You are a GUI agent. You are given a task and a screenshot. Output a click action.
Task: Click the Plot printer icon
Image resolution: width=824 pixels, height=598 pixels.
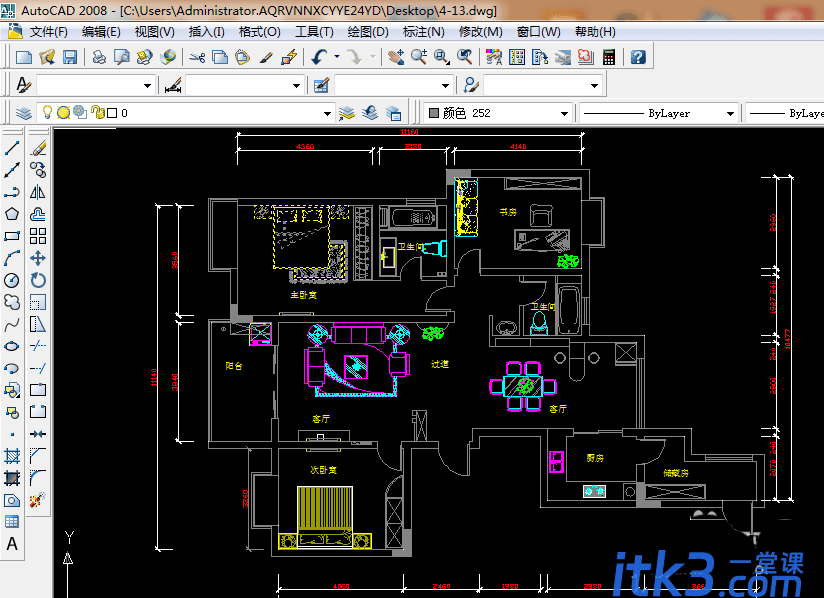pyautogui.click(x=99, y=57)
